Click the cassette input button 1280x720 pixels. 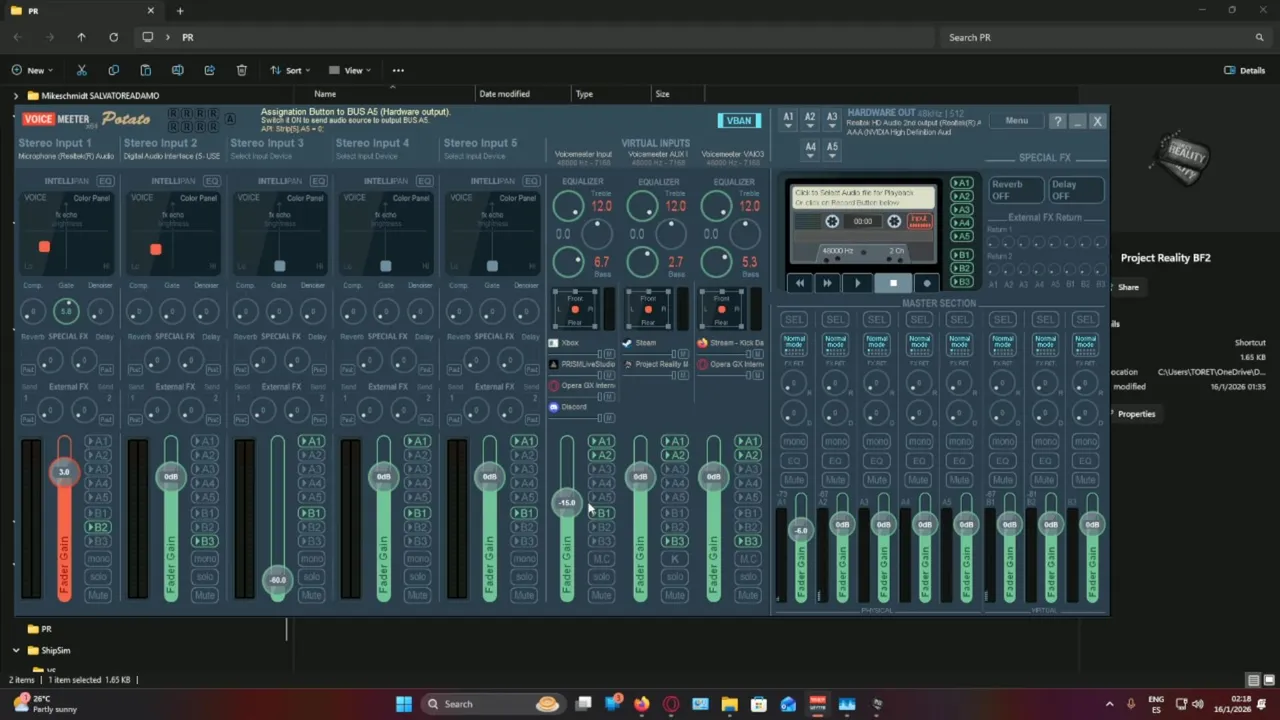[x=919, y=221]
